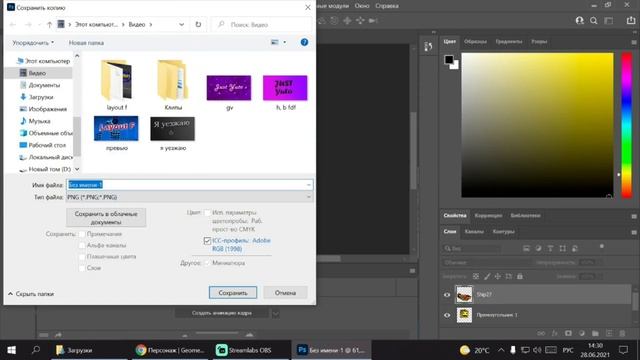This screenshot has width=640, height=360.
Task: Click prevent artboard auto-nesting lock icon
Action: point(509,276)
